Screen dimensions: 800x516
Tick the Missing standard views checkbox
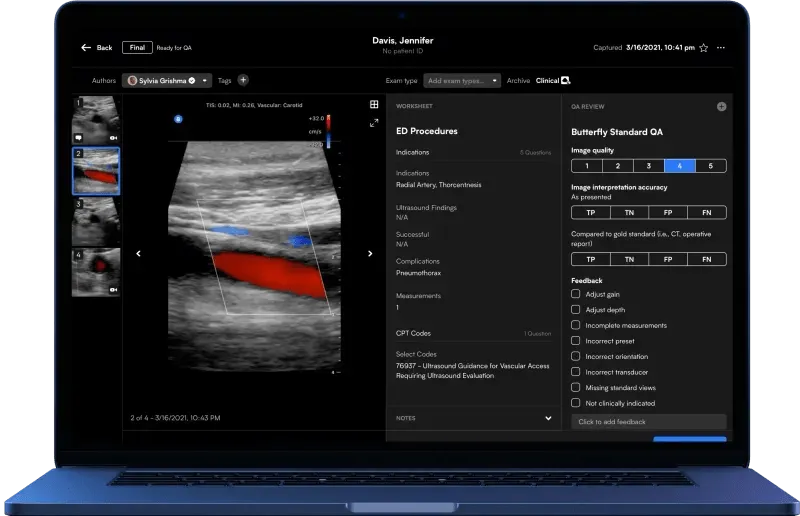(576, 387)
